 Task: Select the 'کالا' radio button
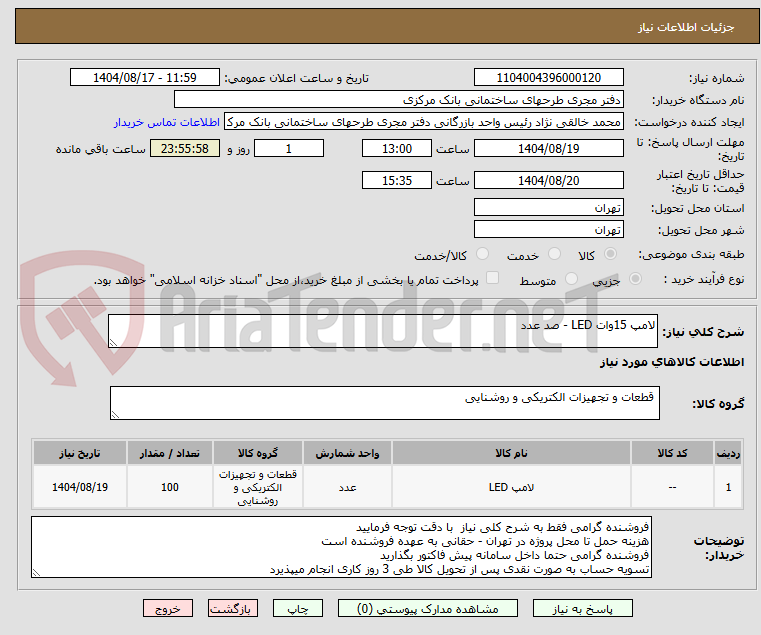pos(611,254)
